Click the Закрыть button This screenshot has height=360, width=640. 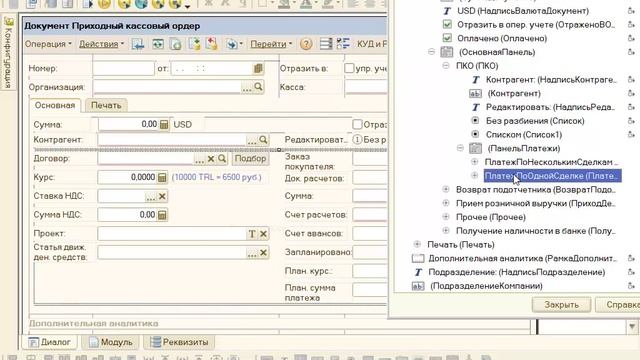tap(561, 304)
